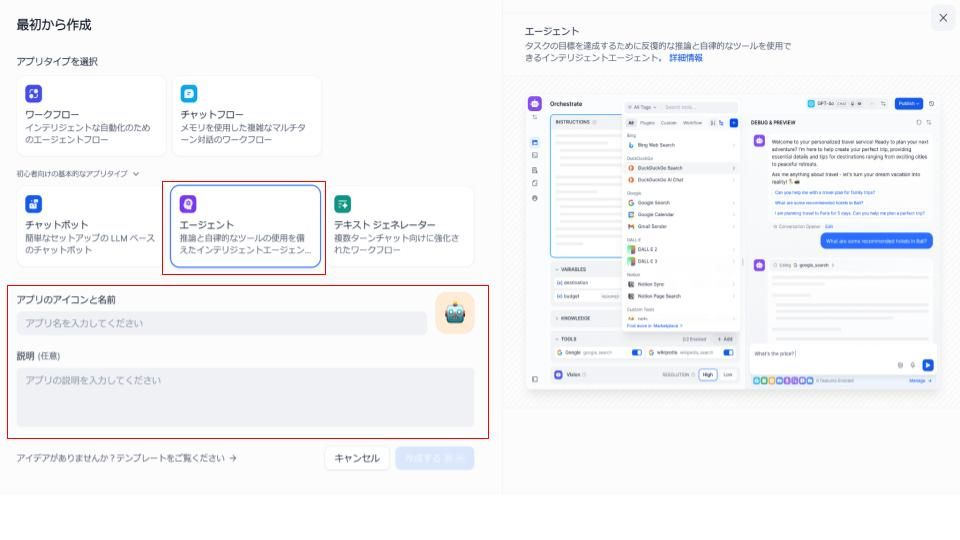The image size is (960, 540).
Task: Click the Chatbot (チャットボット) type icon
Action: click(x=34, y=203)
